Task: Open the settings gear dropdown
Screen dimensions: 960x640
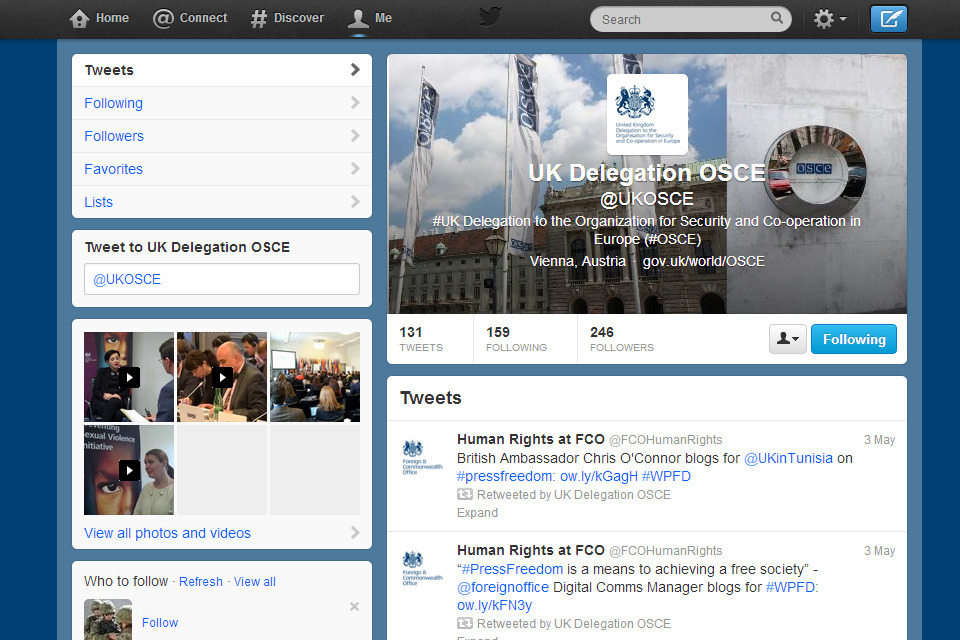Action: point(830,19)
